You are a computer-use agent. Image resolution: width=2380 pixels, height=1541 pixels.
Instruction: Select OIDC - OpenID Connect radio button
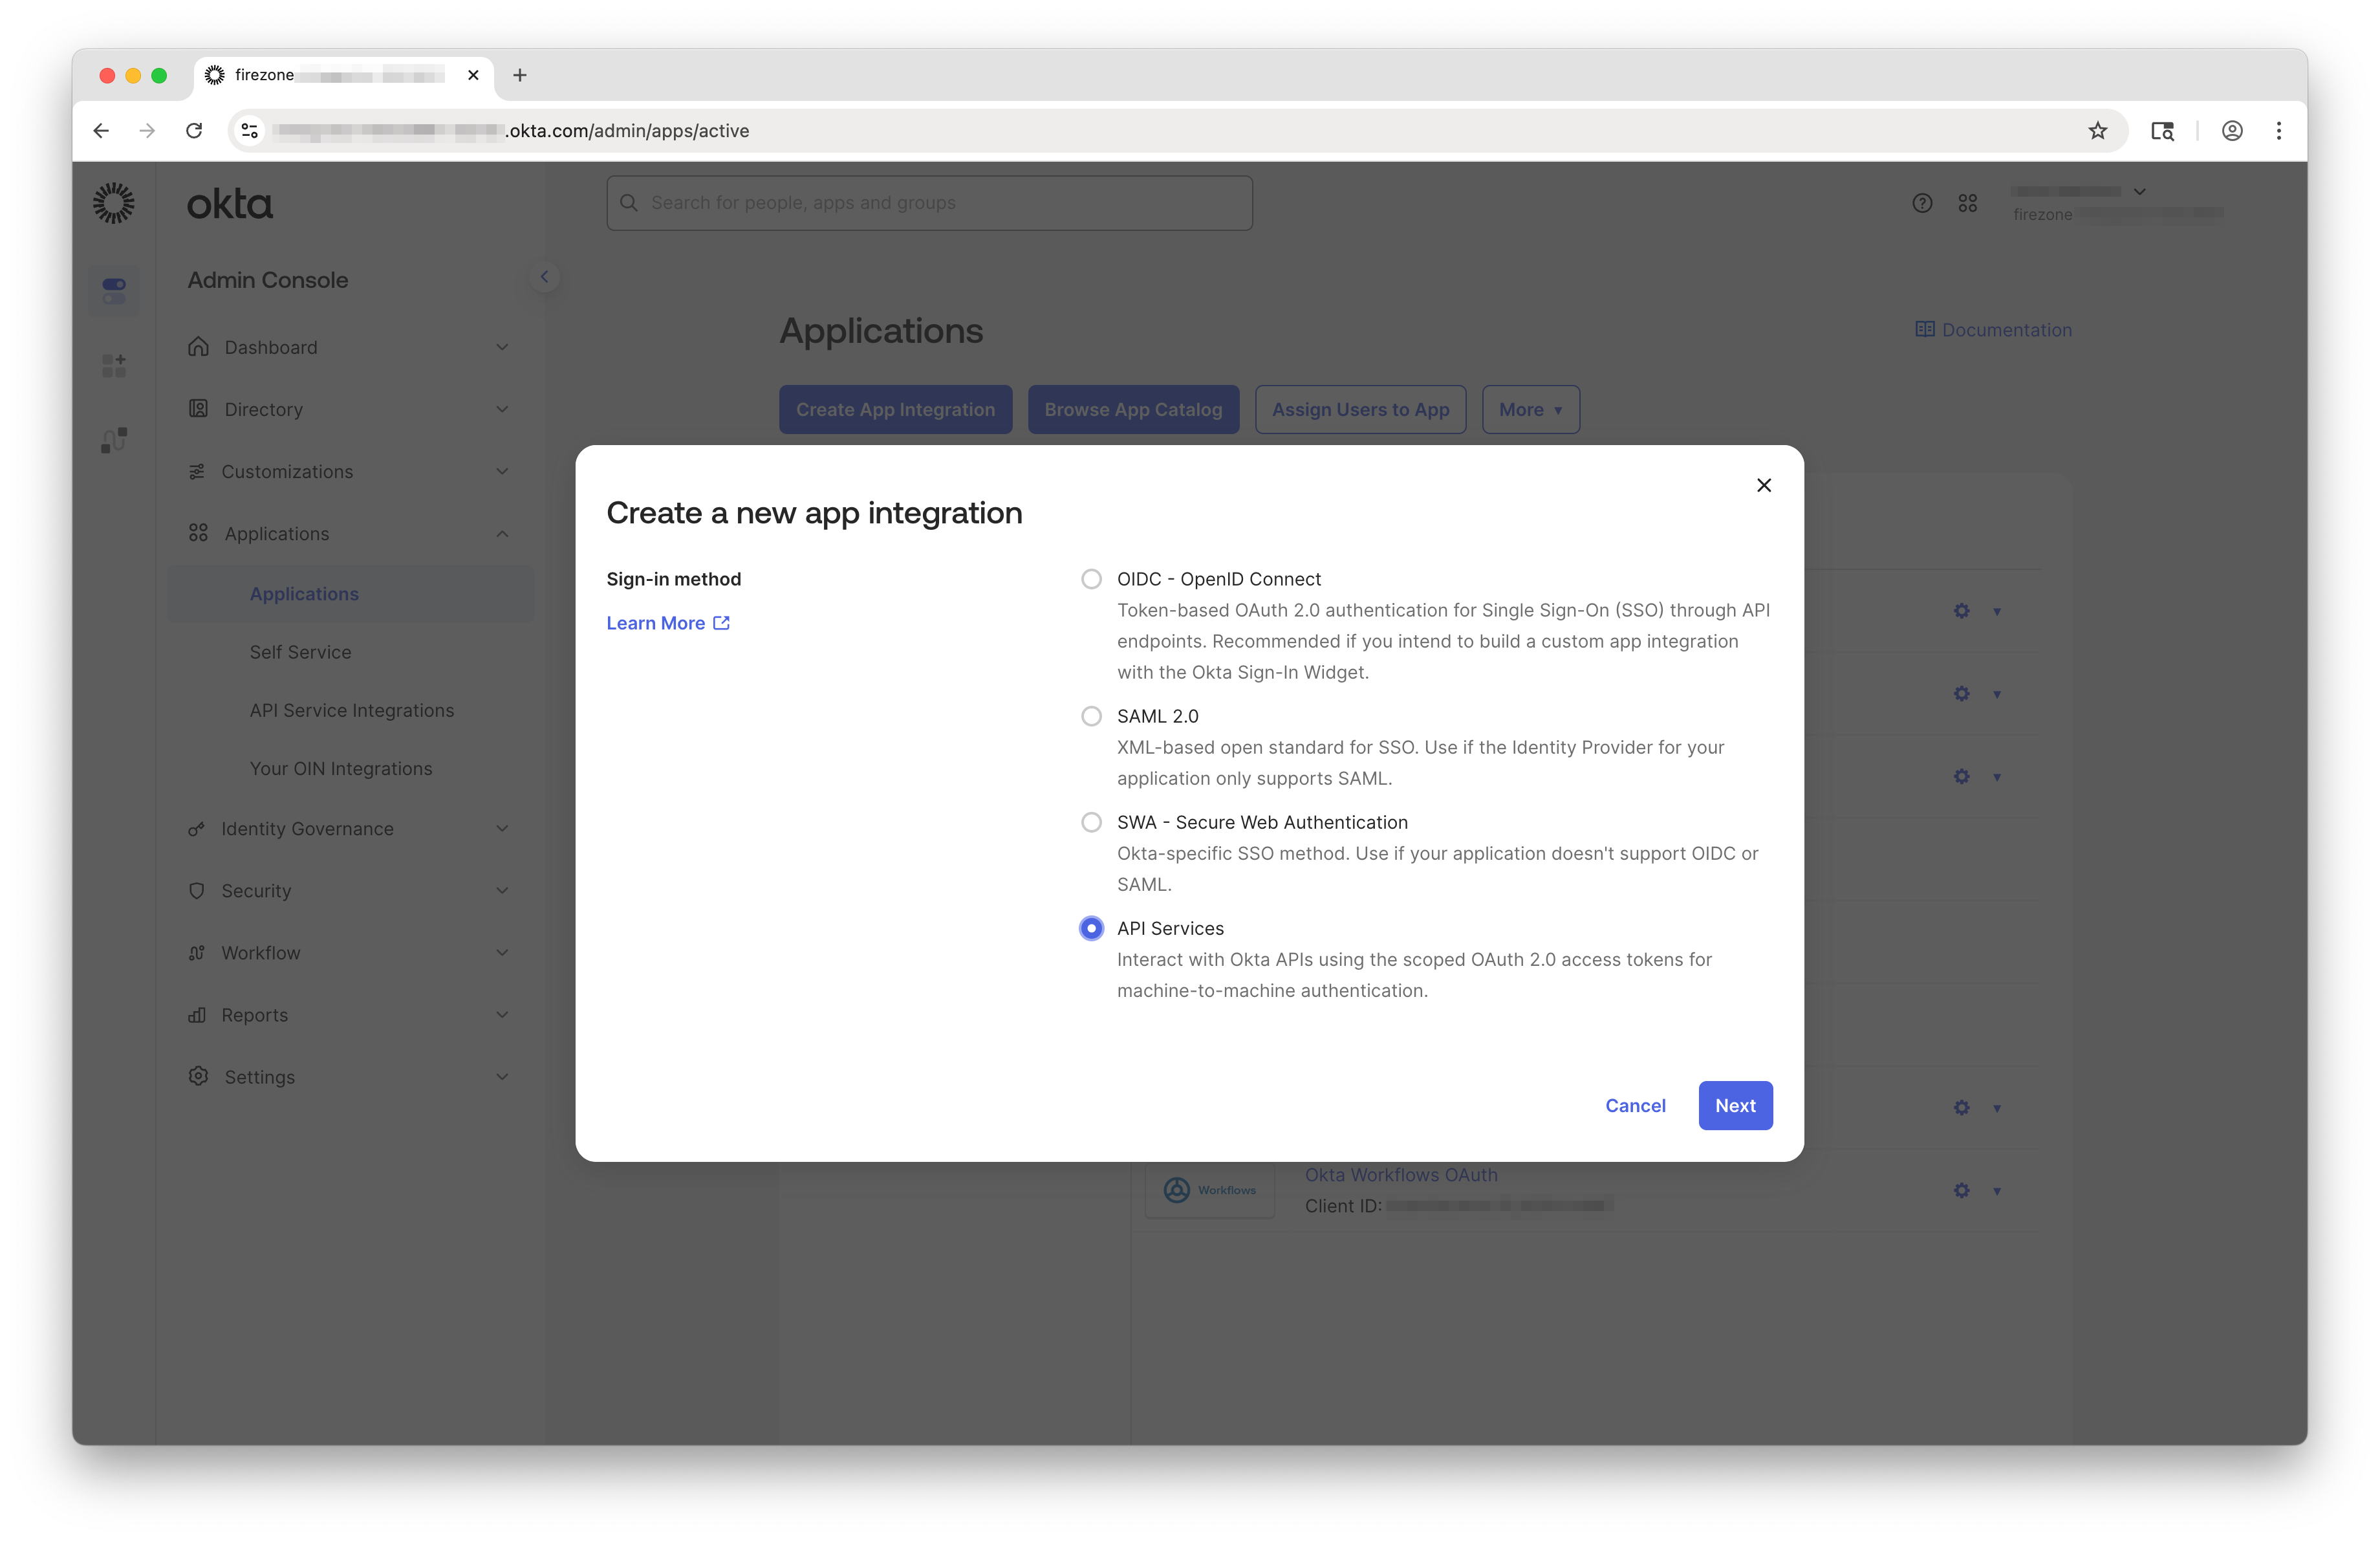click(1091, 579)
